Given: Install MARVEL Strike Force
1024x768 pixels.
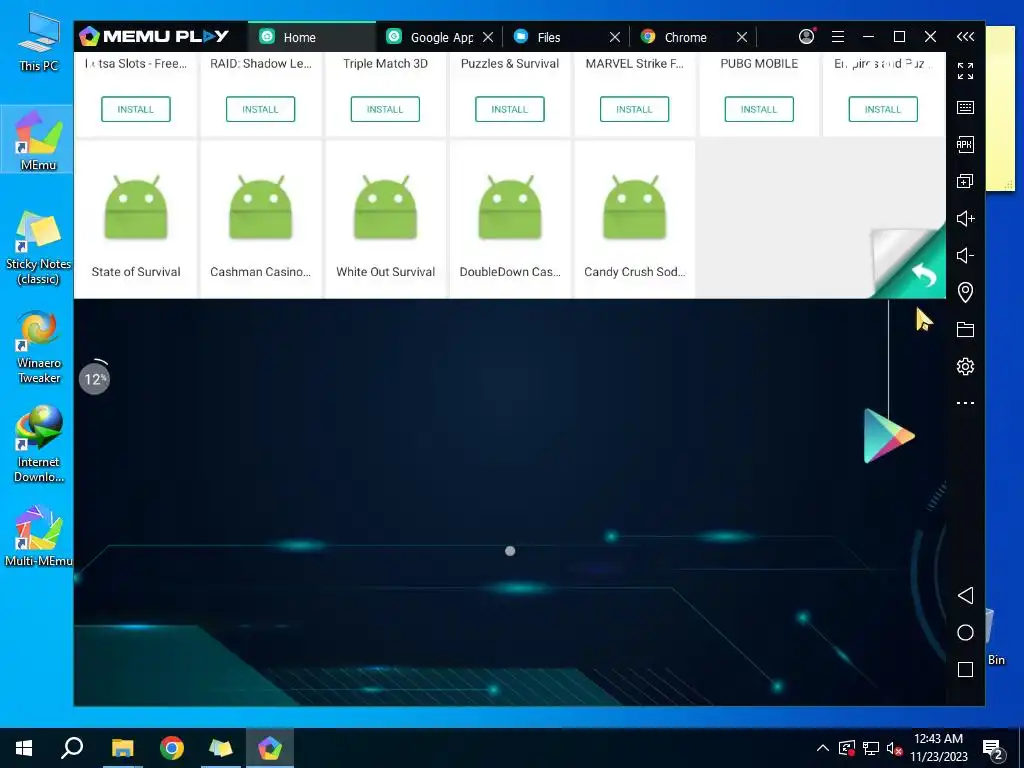Looking at the screenshot, I should [x=634, y=109].
